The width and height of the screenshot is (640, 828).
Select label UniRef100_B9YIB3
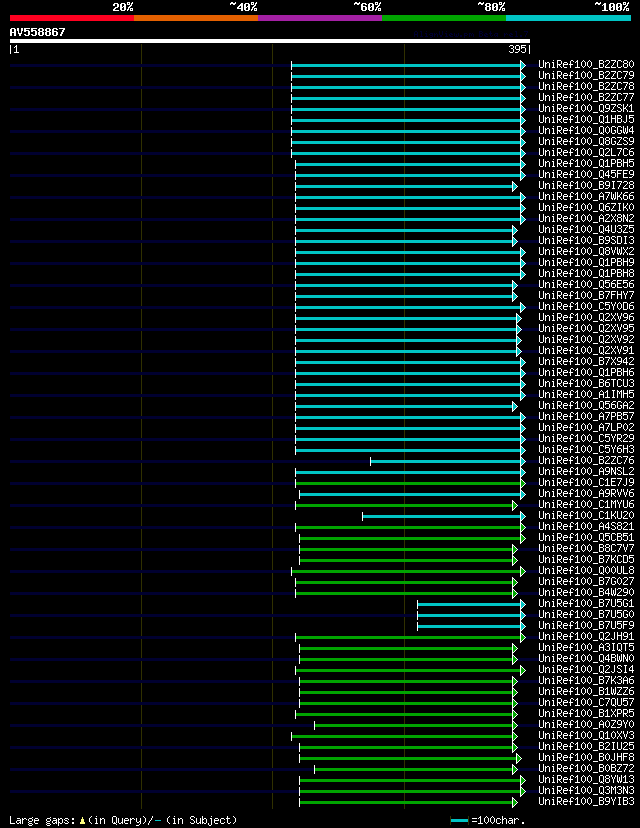[586, 802]
